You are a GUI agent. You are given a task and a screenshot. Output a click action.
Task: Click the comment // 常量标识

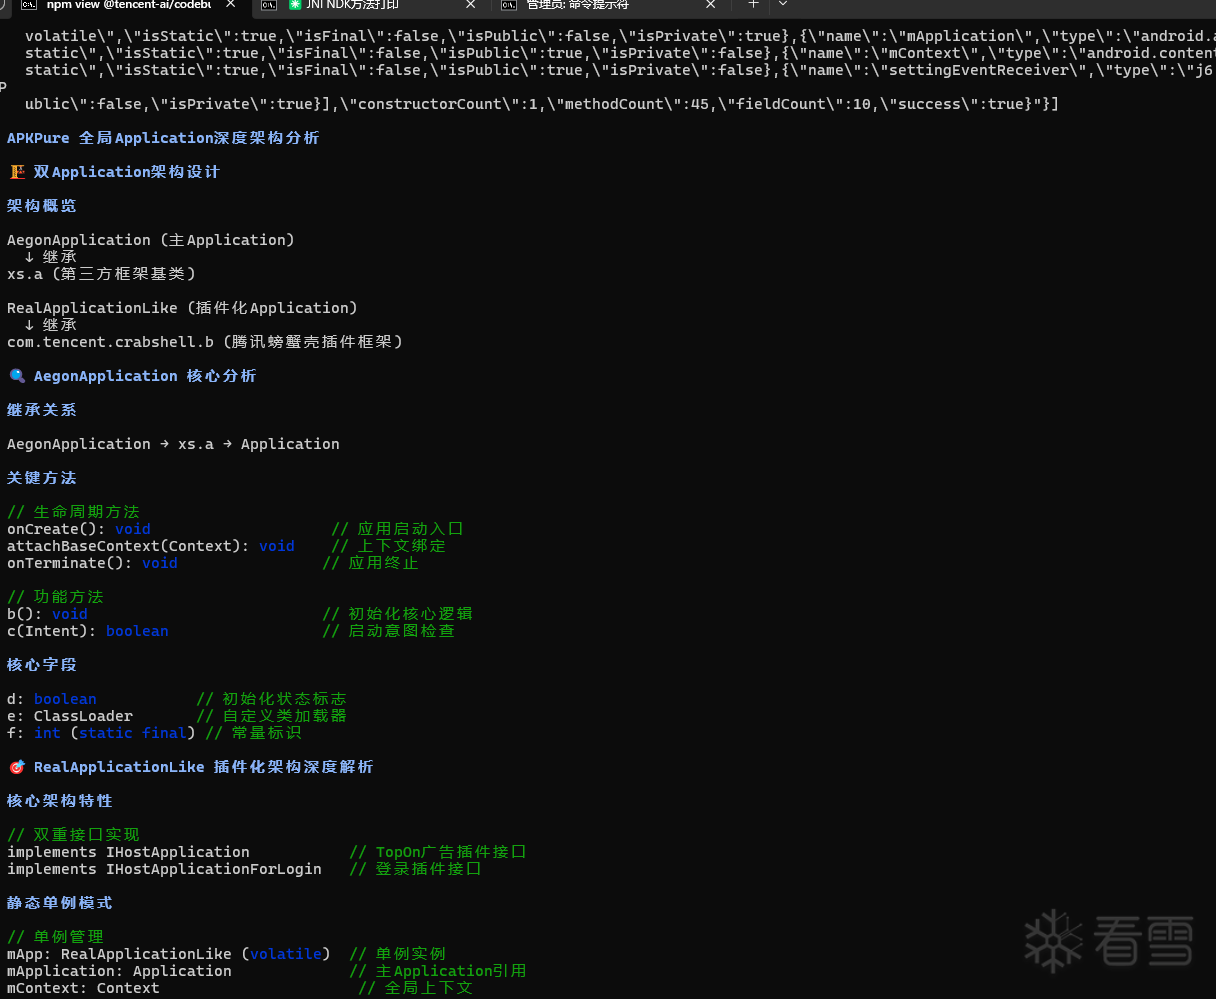click(253, 733)
